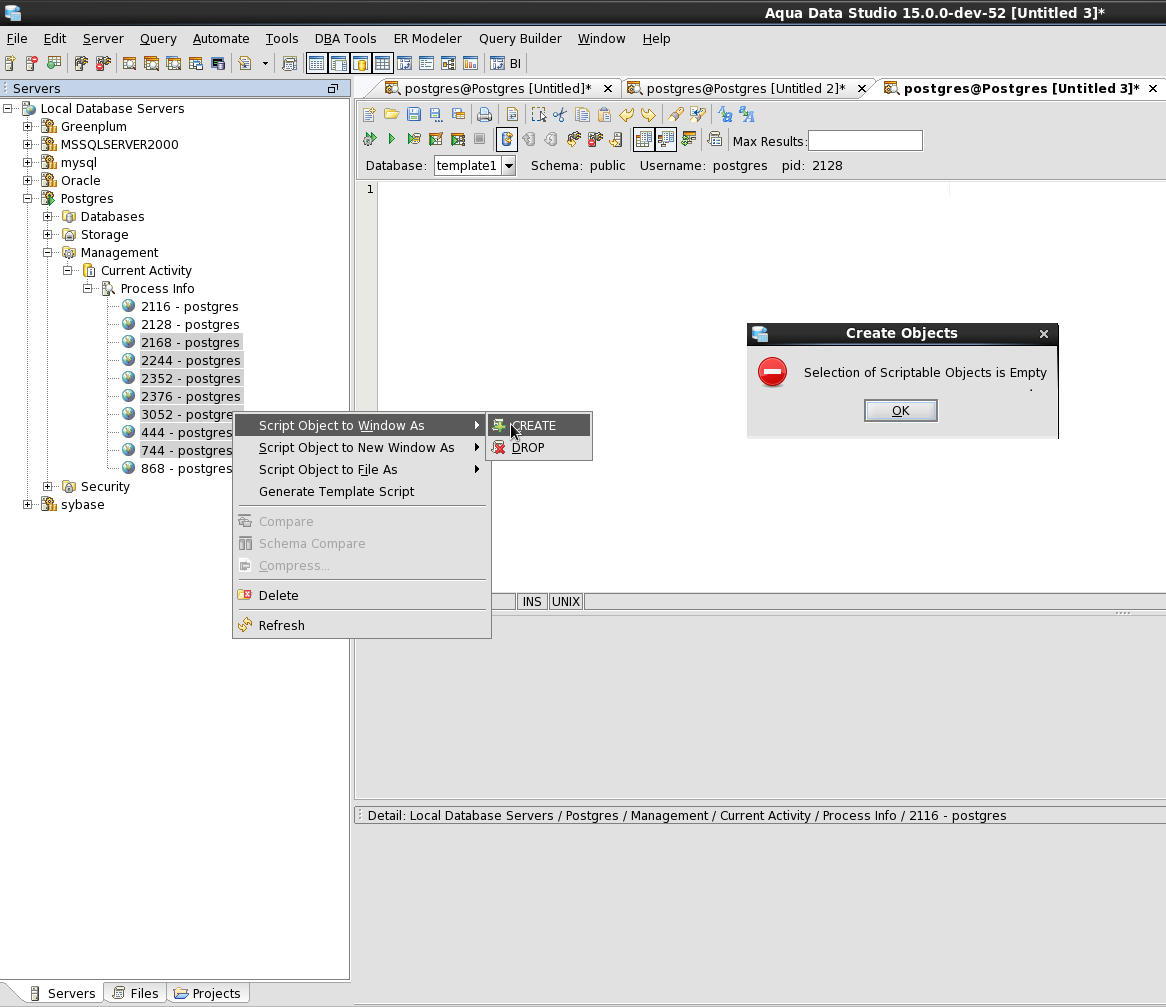Click the Cut scissors icon

pos(560,115)
